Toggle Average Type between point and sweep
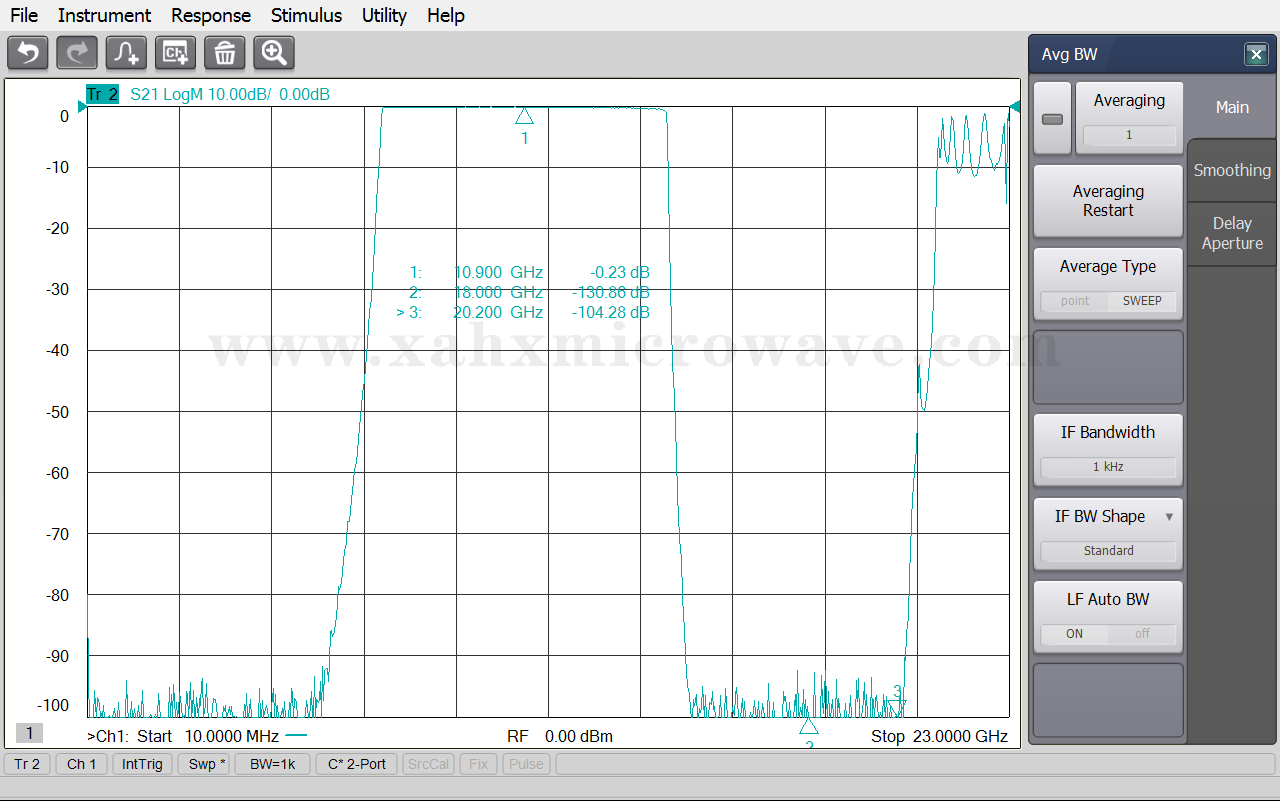 (1108, 301)
